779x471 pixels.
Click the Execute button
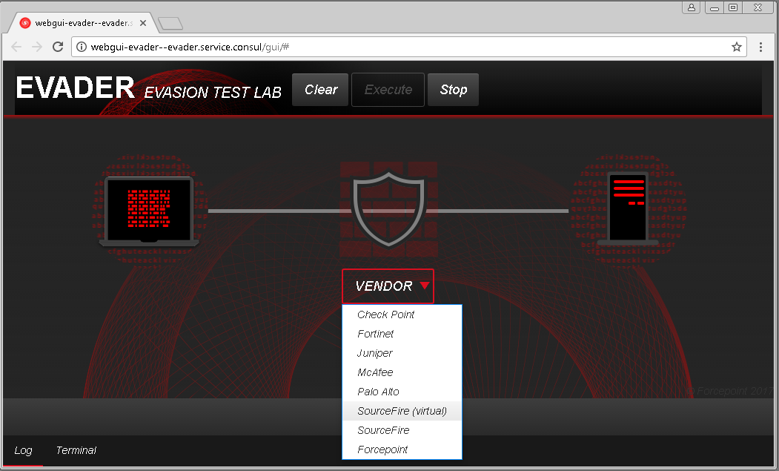(388, 90)
